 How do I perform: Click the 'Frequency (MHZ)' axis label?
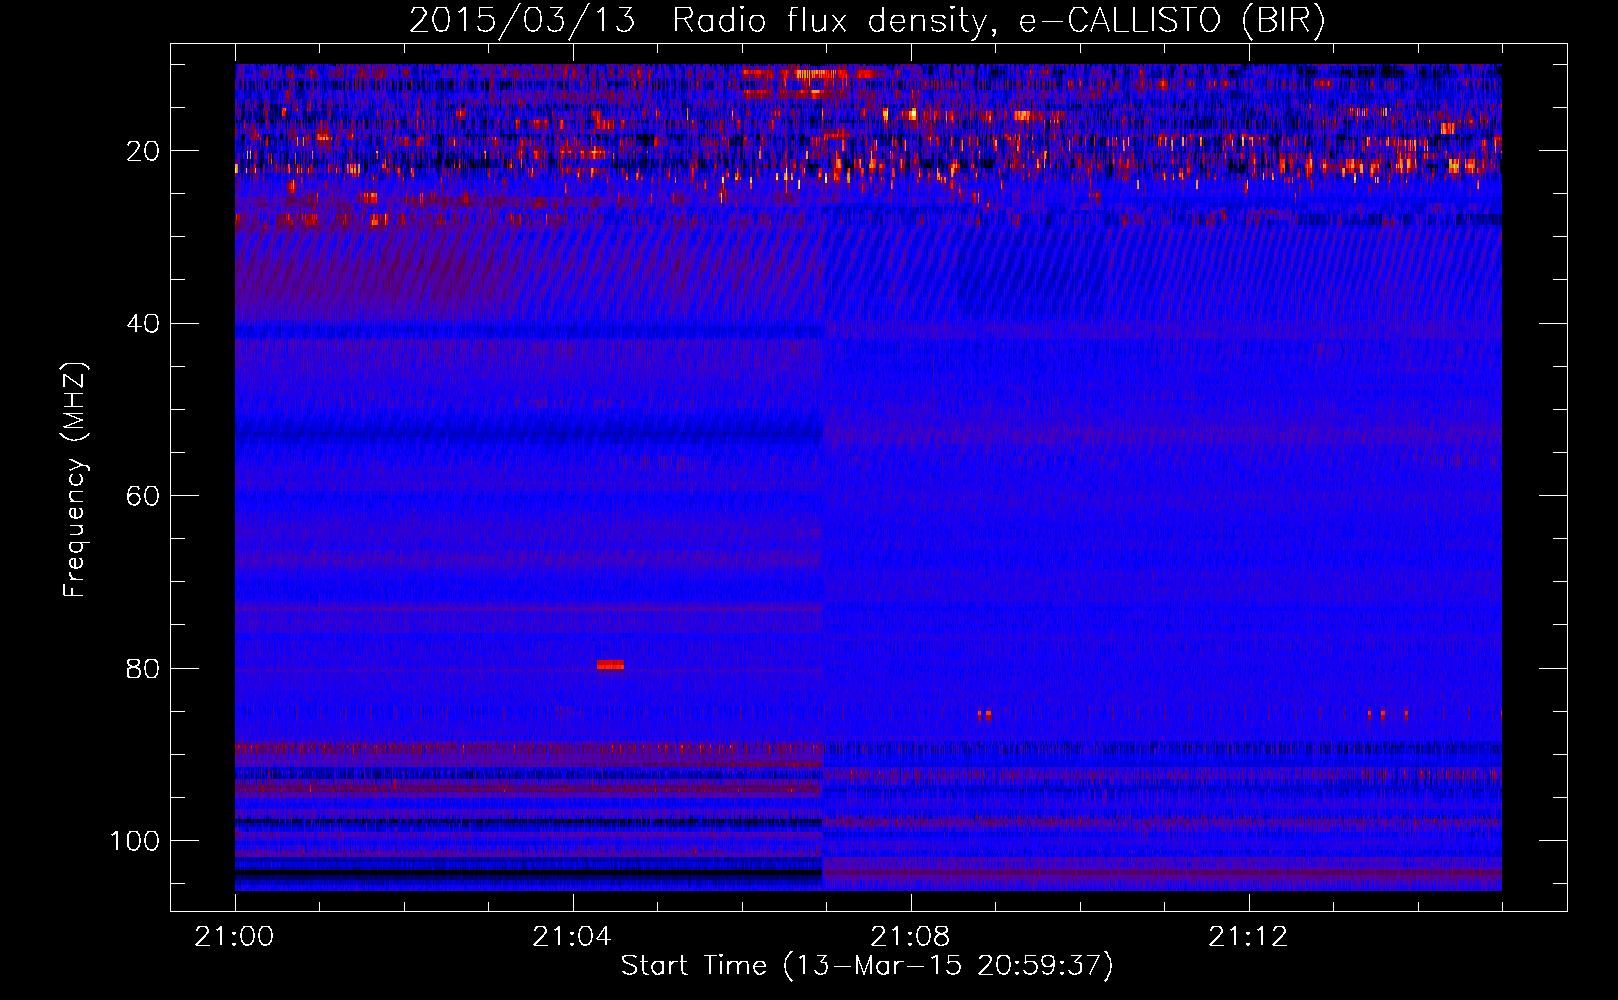[75, 480]
